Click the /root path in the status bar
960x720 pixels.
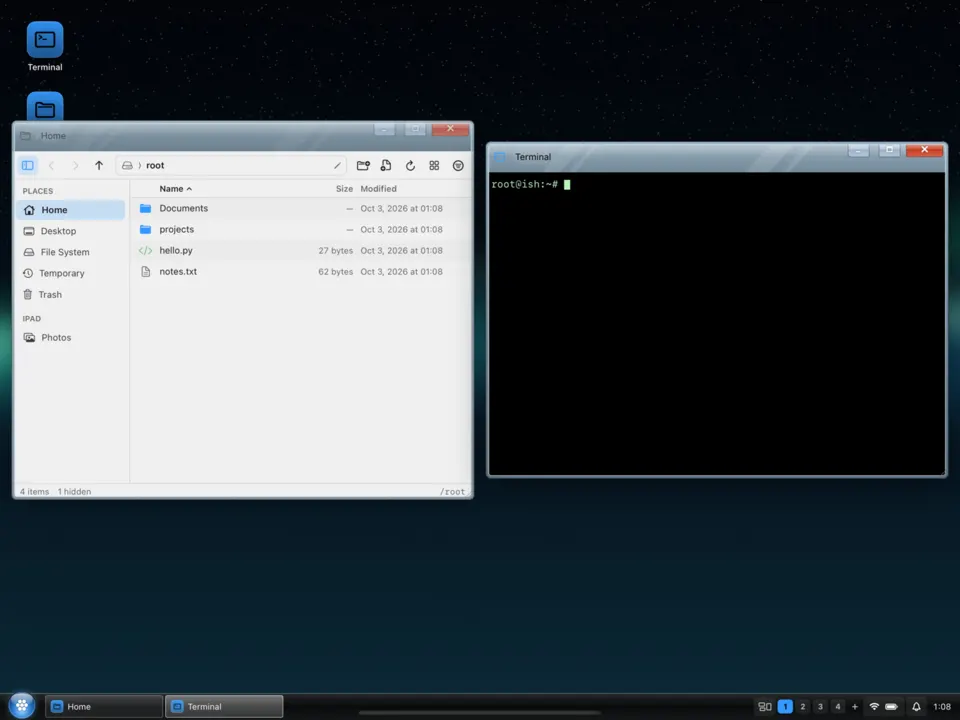(x=452, y=492)
